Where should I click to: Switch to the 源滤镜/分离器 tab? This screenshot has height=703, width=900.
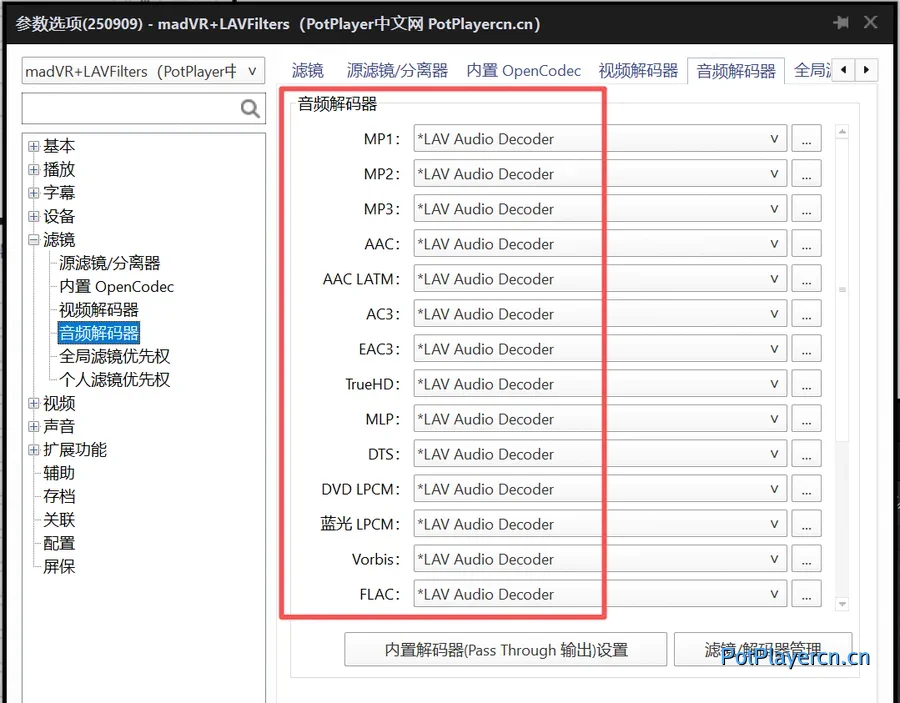(x=398, y=70)
